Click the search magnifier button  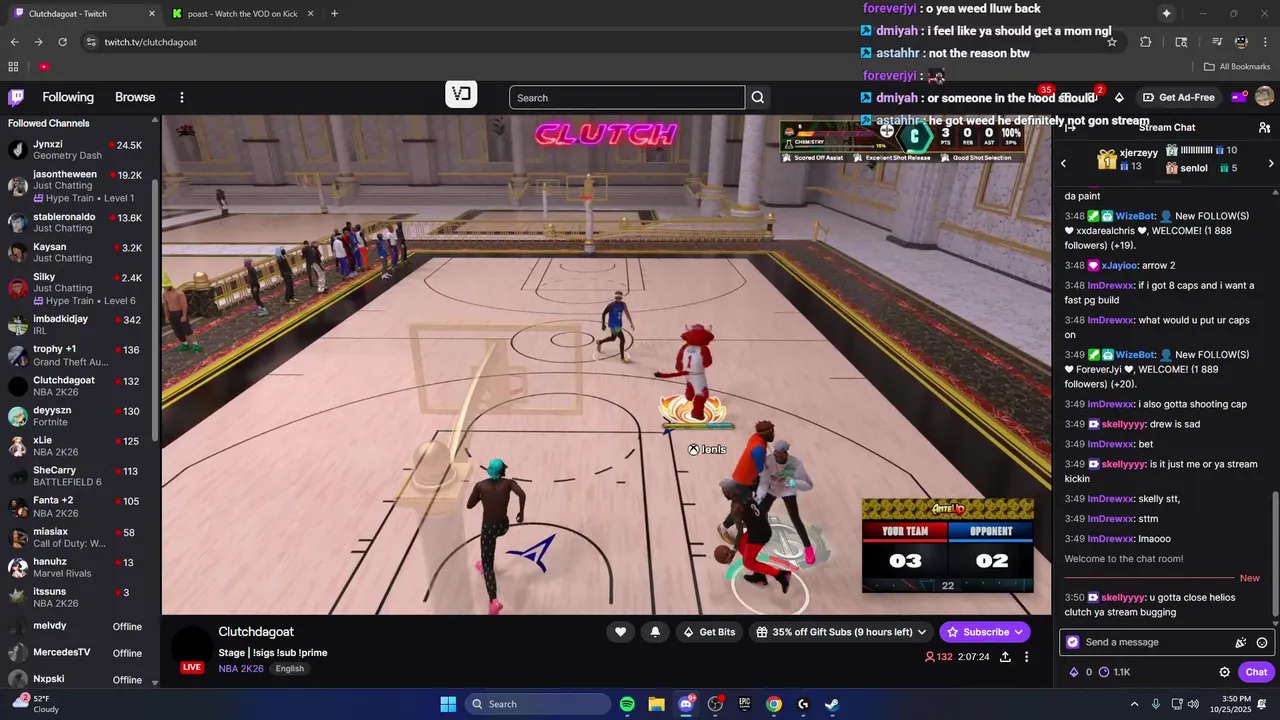click(x=758, y=97)
